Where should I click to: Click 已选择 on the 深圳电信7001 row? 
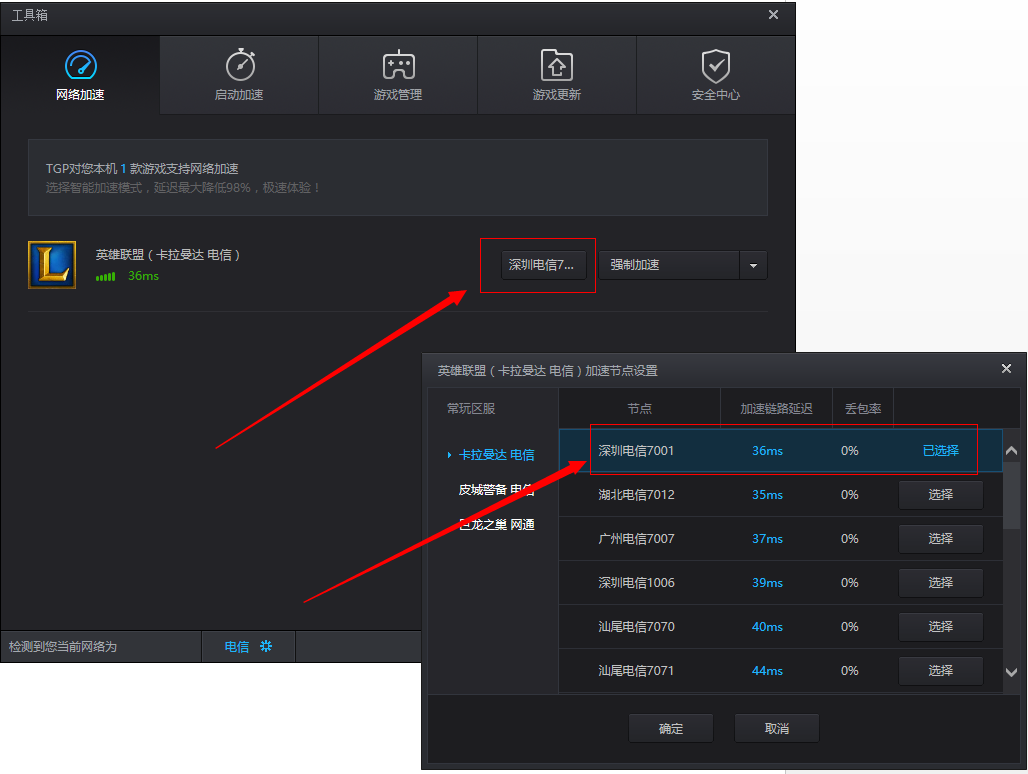coord(941,451)
